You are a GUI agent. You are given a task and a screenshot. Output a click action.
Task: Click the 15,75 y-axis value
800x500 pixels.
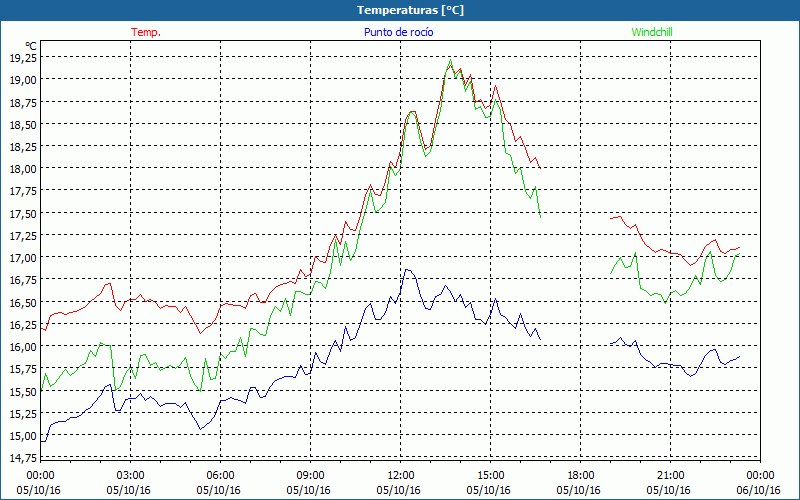(23, 368)
